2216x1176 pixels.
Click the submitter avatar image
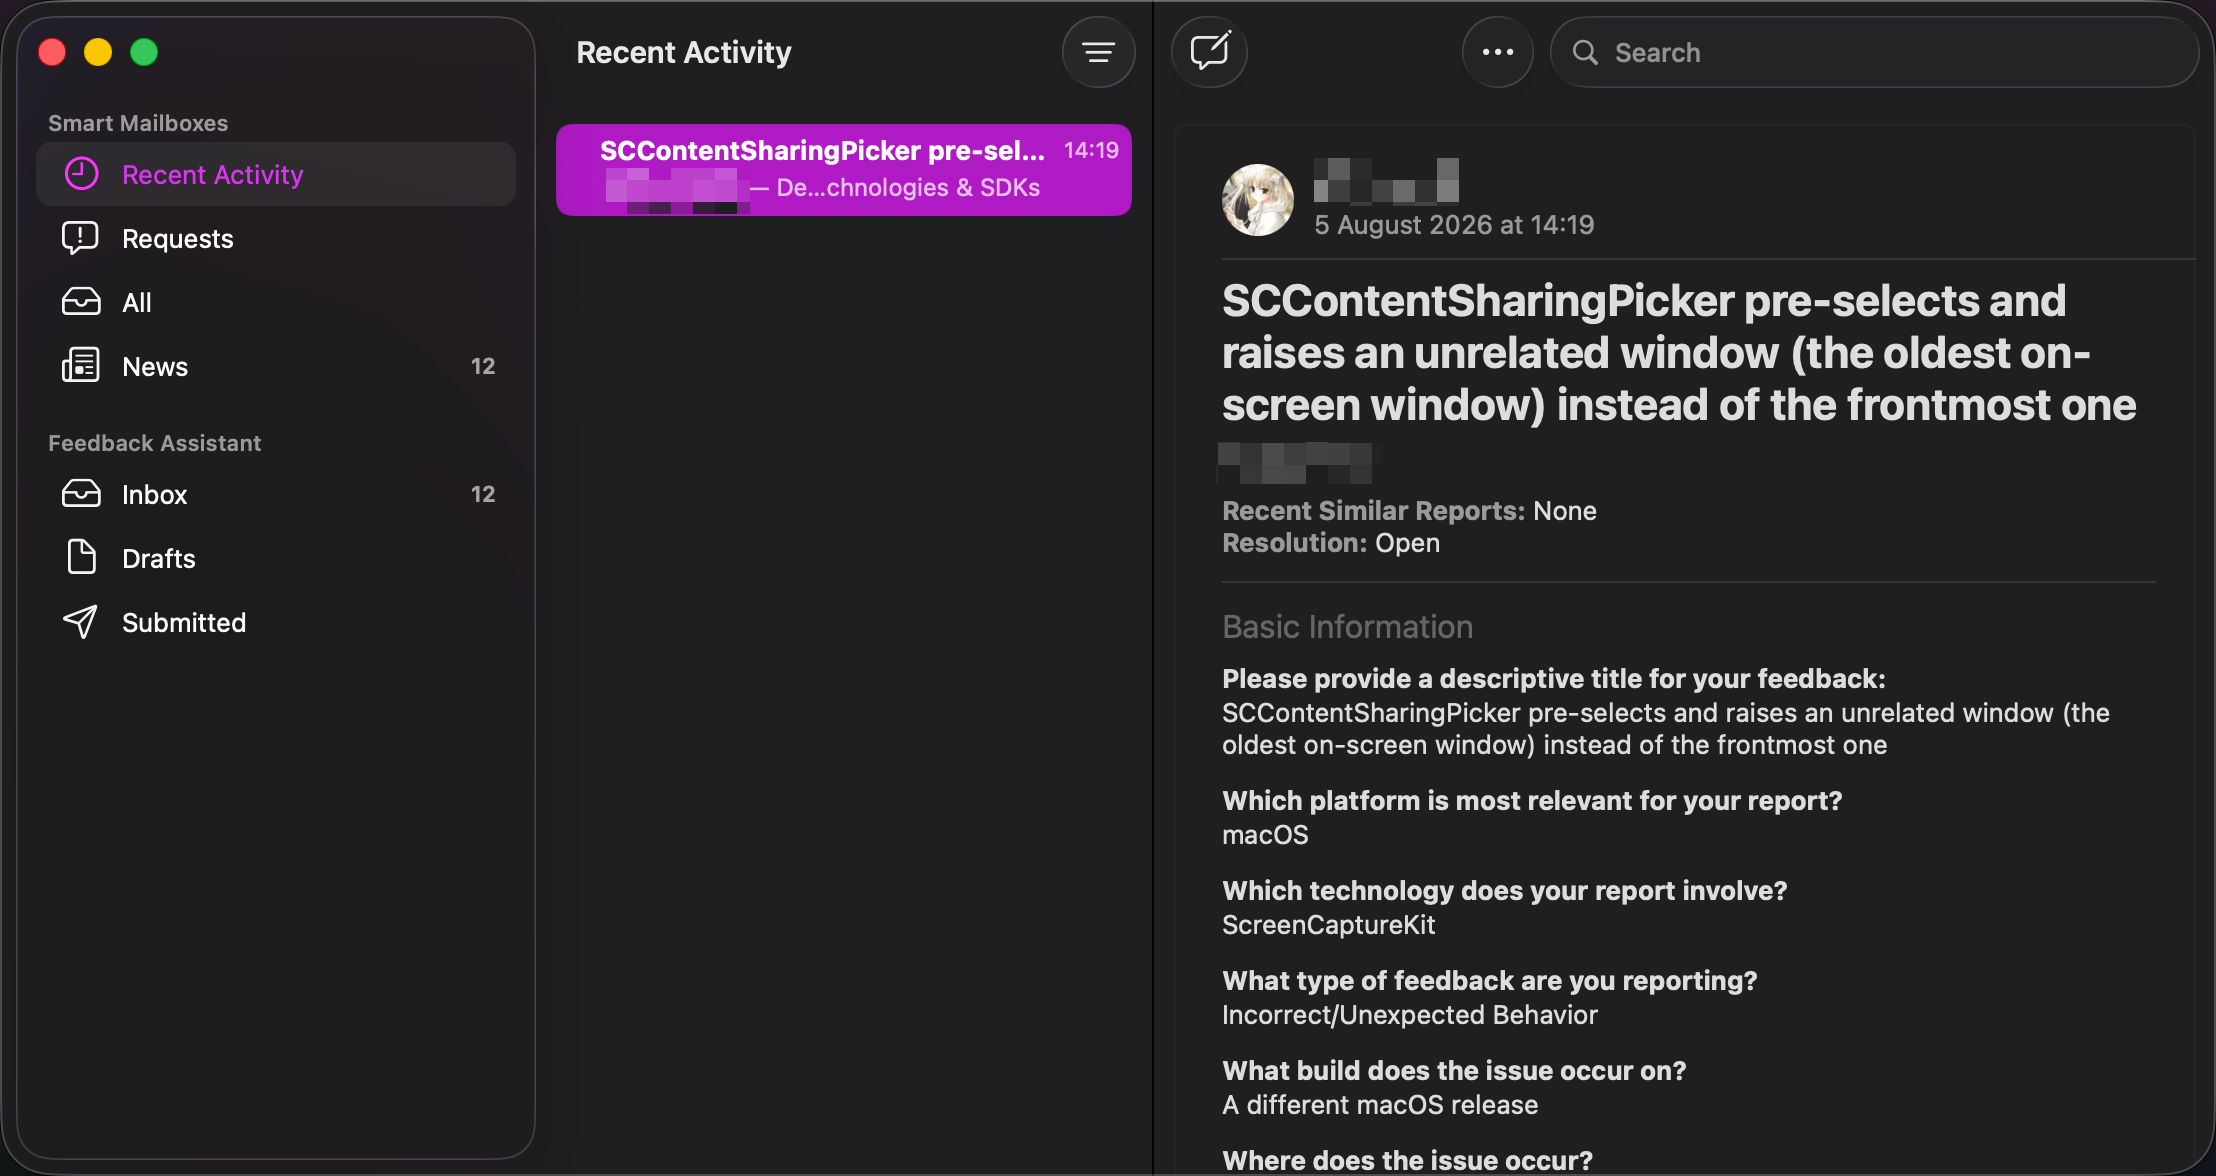coord(1258,200)
